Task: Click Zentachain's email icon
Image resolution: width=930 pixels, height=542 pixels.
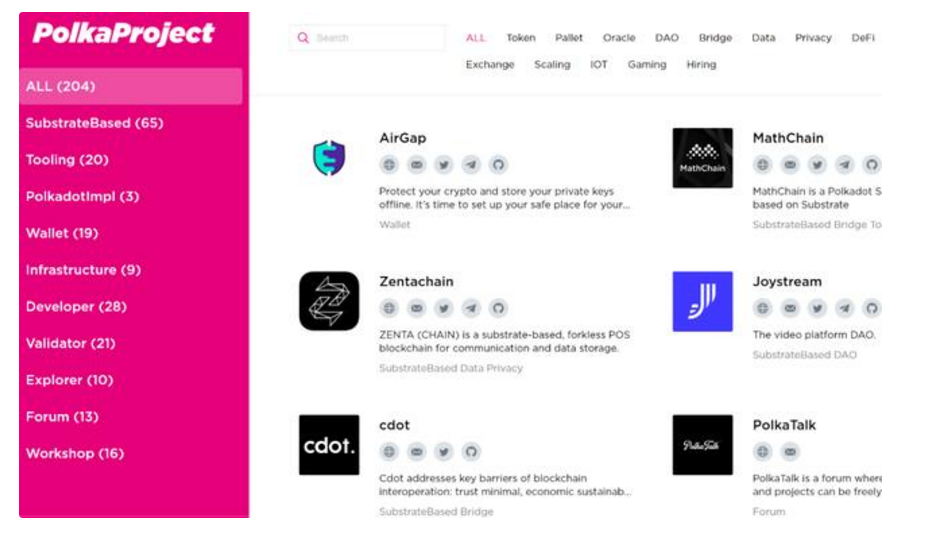Action: tap(416, 308)
